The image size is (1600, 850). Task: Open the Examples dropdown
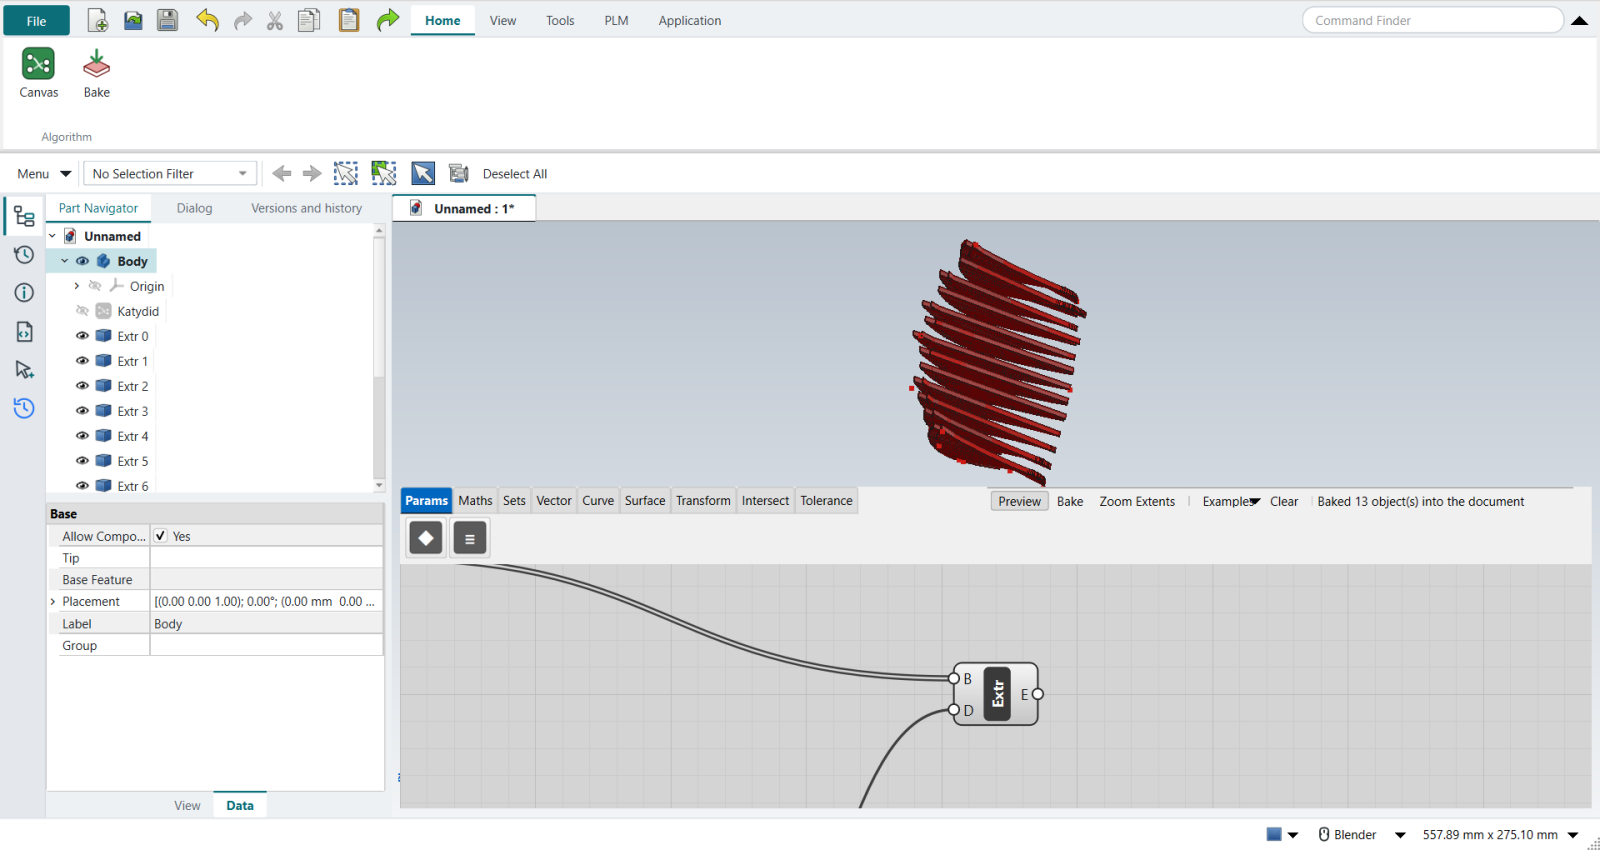pyautogui.click(x=1231, y=502)
